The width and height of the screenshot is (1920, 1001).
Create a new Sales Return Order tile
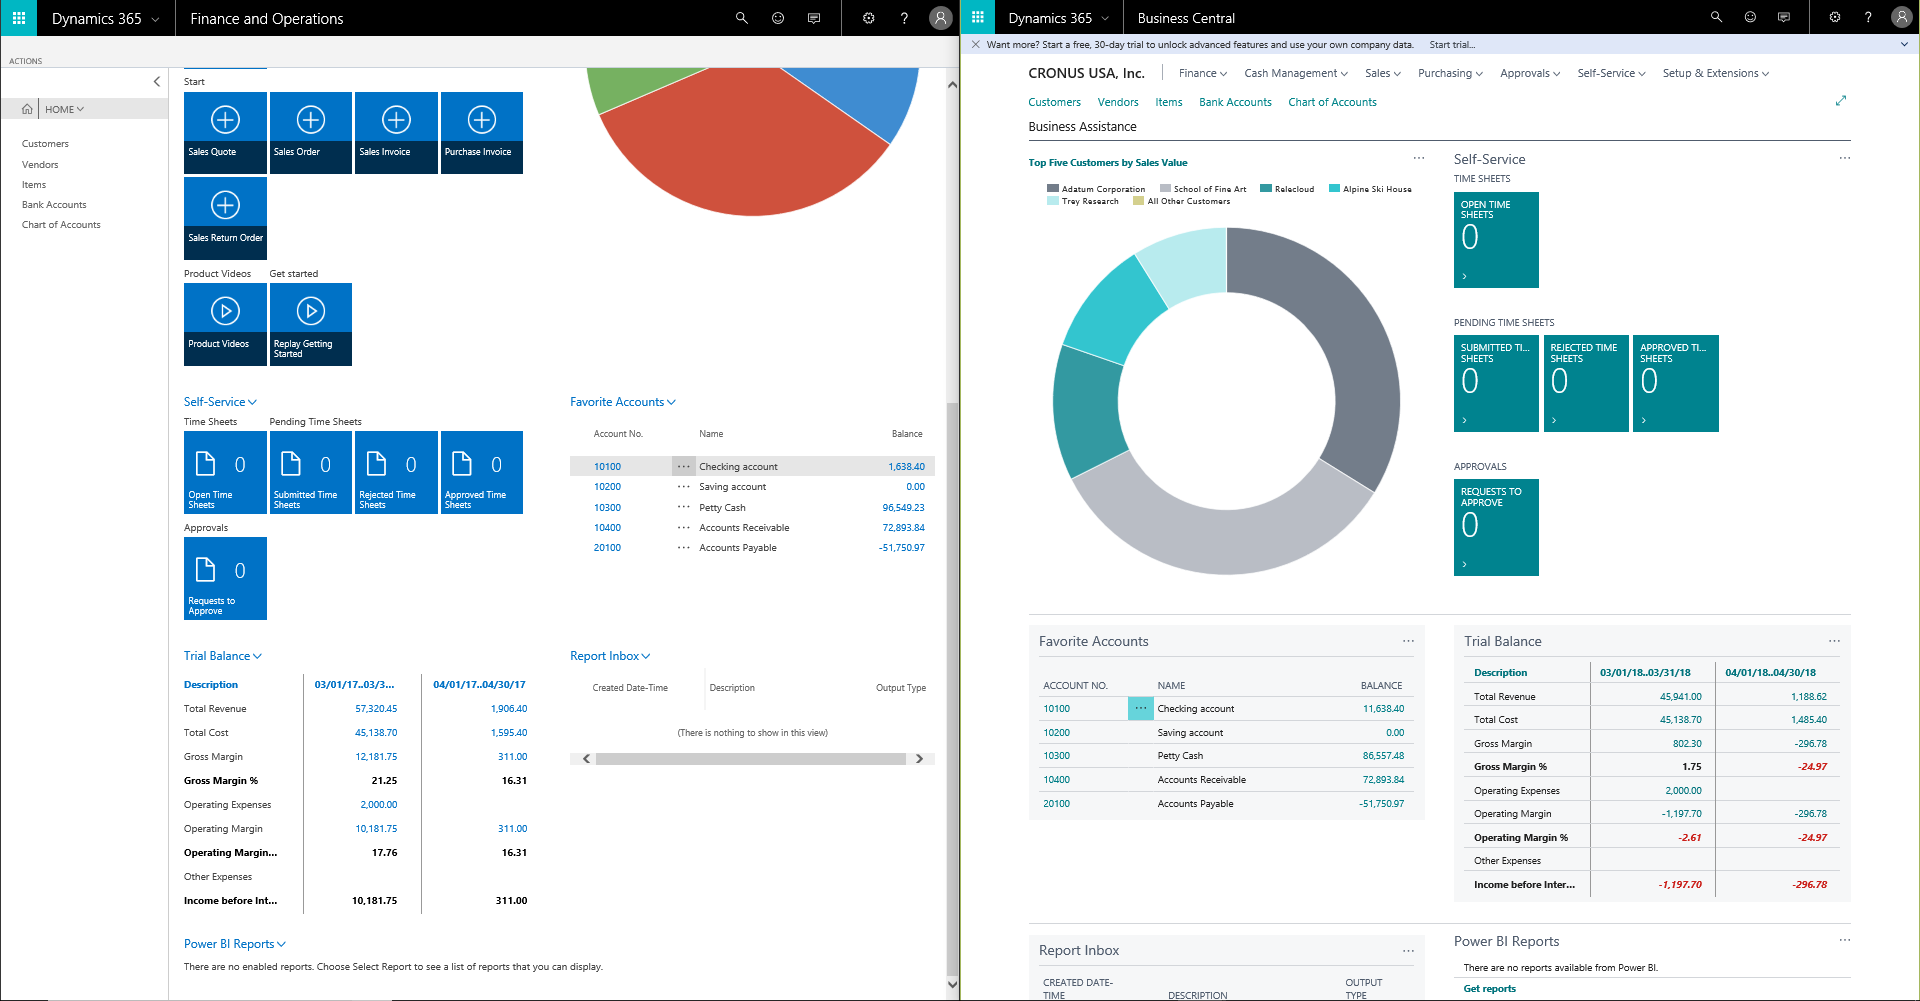tap(225, 218)
